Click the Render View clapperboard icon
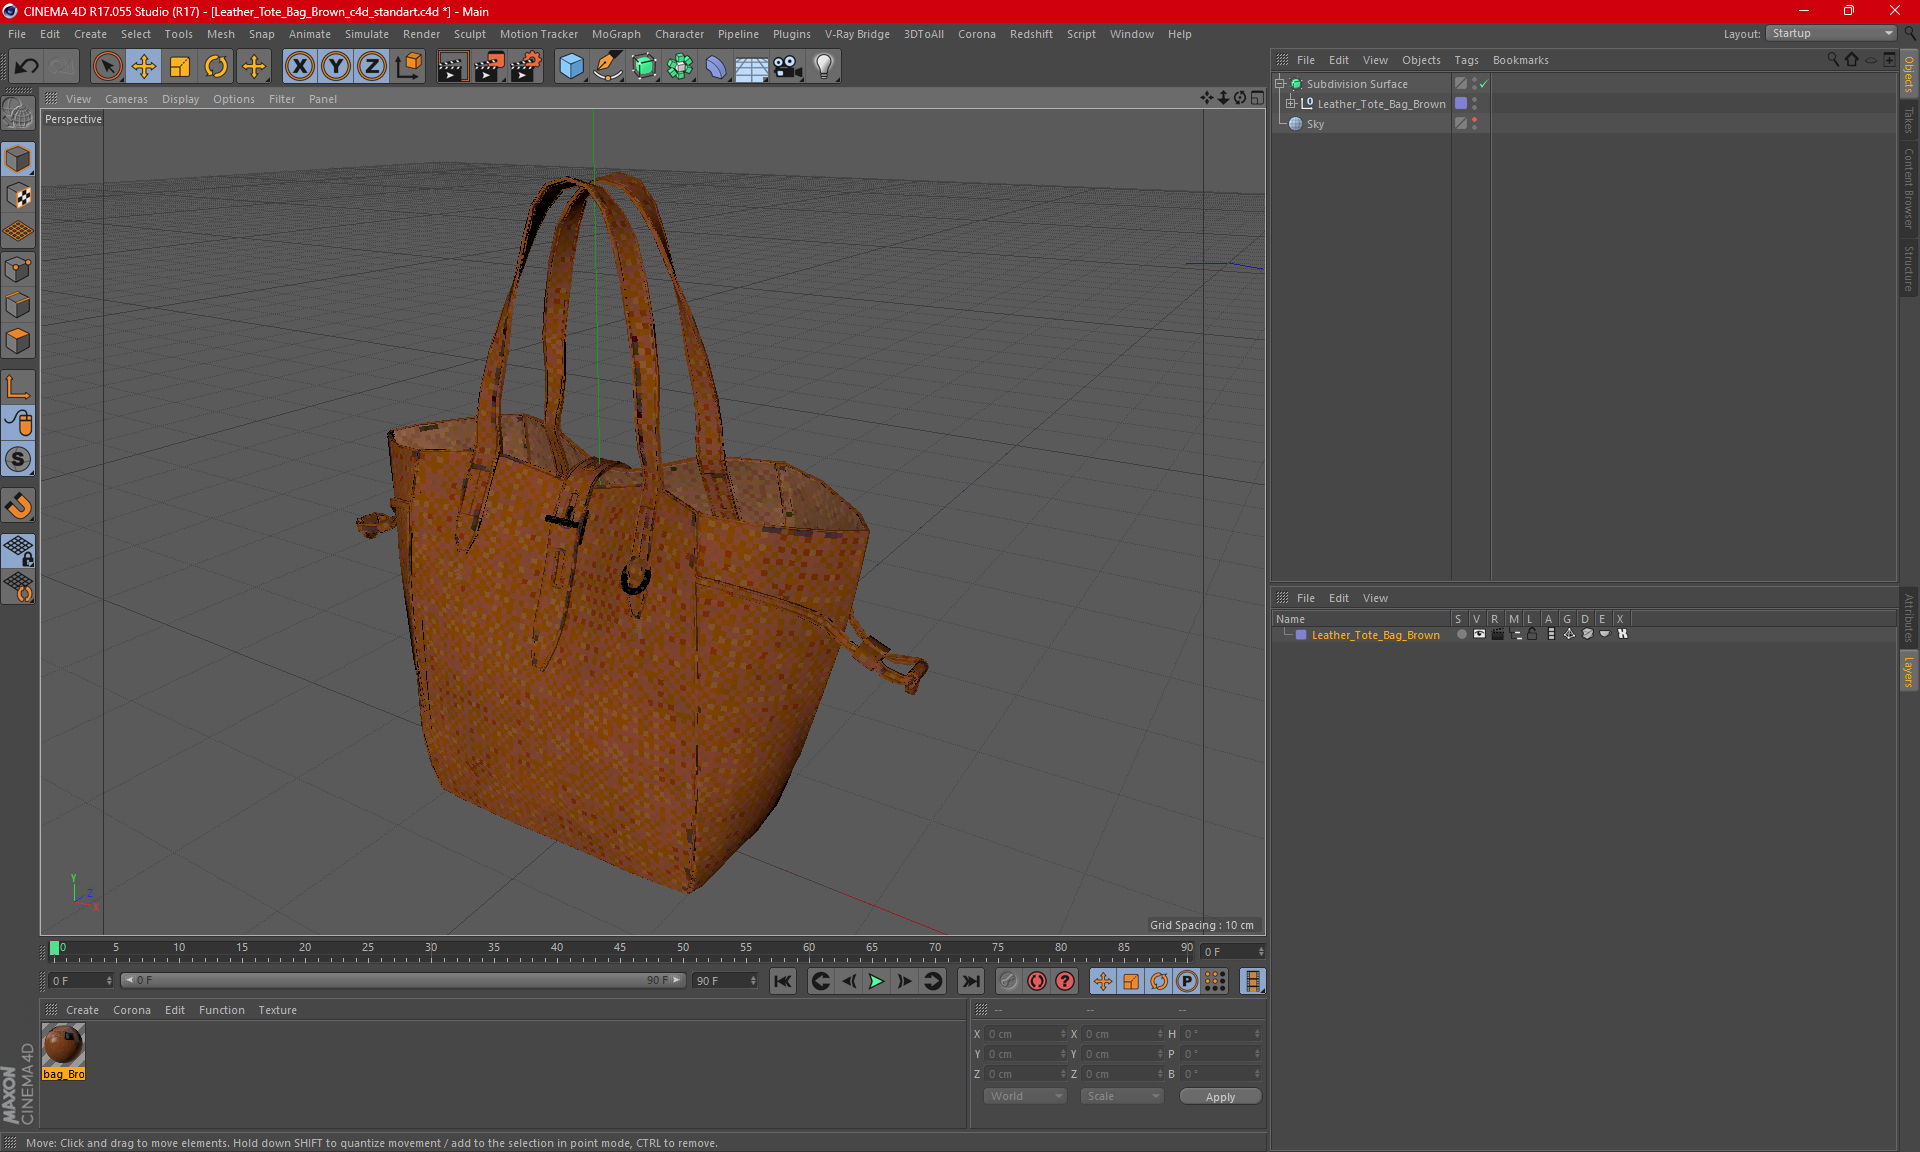1920x1152 pixels. pos(452,66)
